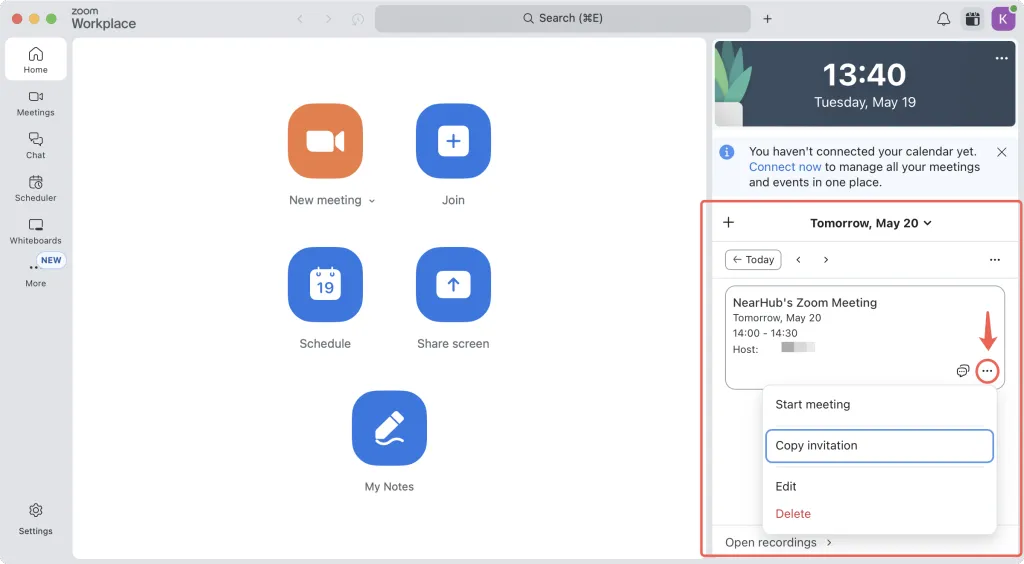Image resolution: width=1024 pixels, height=564 pixels.
Task: Click the Share screen icon
Action: point(453,285)
